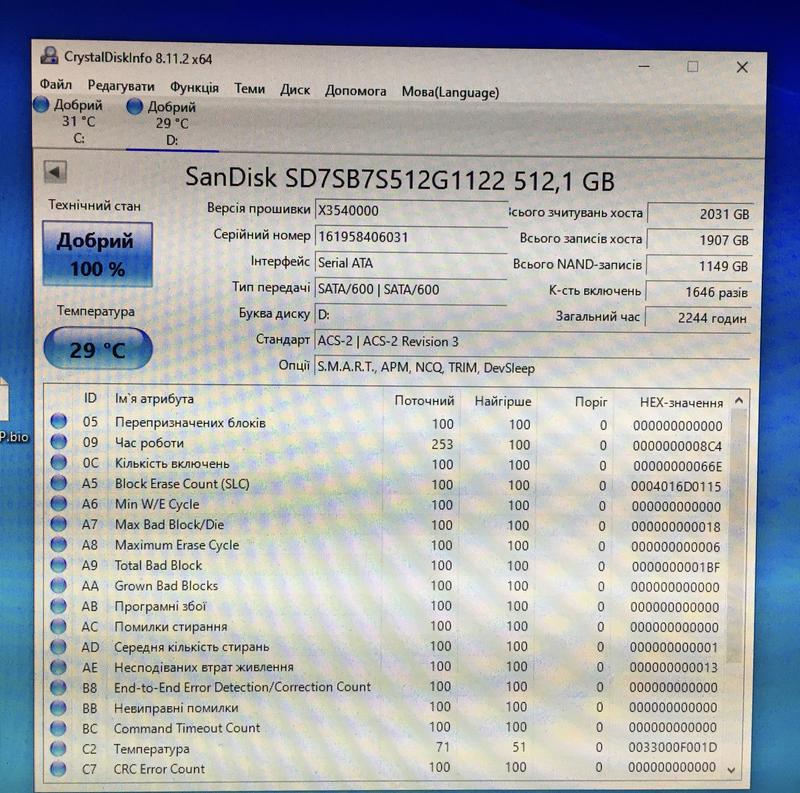This screenshot has width=800, height=793.
Task: Open the Диск menu
Action: point(295,89)
